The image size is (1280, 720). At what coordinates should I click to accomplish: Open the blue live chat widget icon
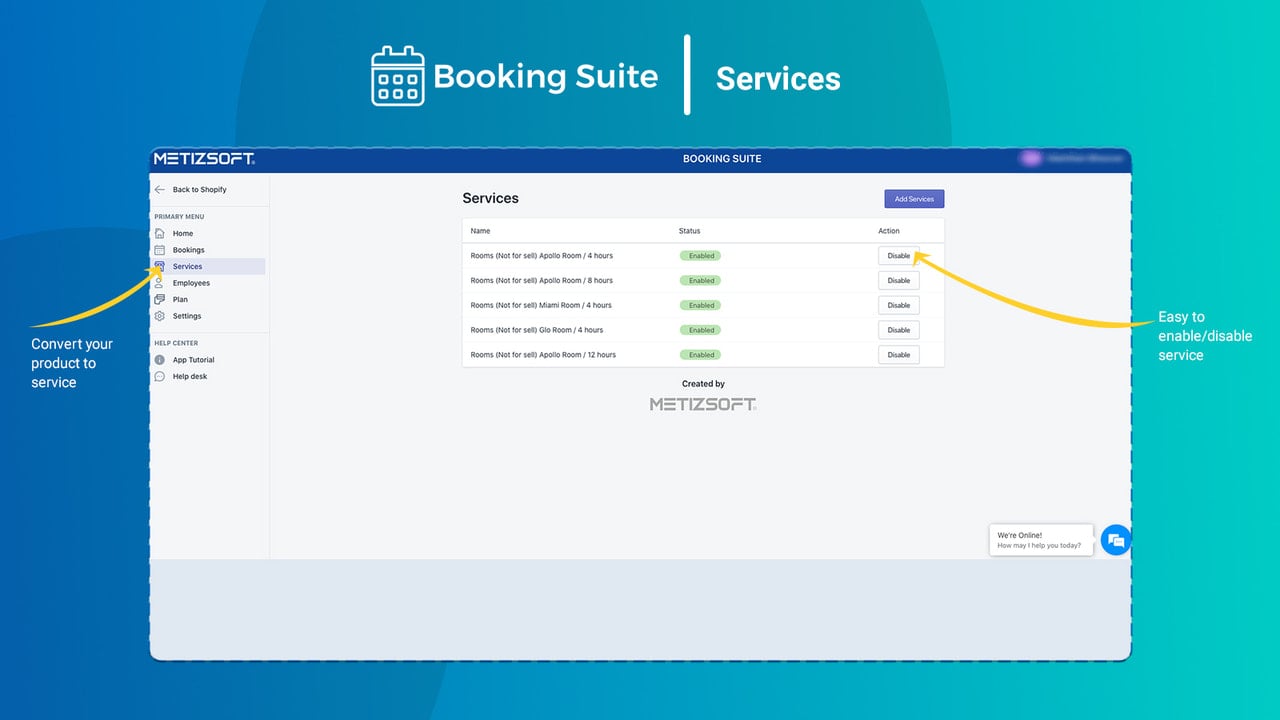click(1115, 540)
